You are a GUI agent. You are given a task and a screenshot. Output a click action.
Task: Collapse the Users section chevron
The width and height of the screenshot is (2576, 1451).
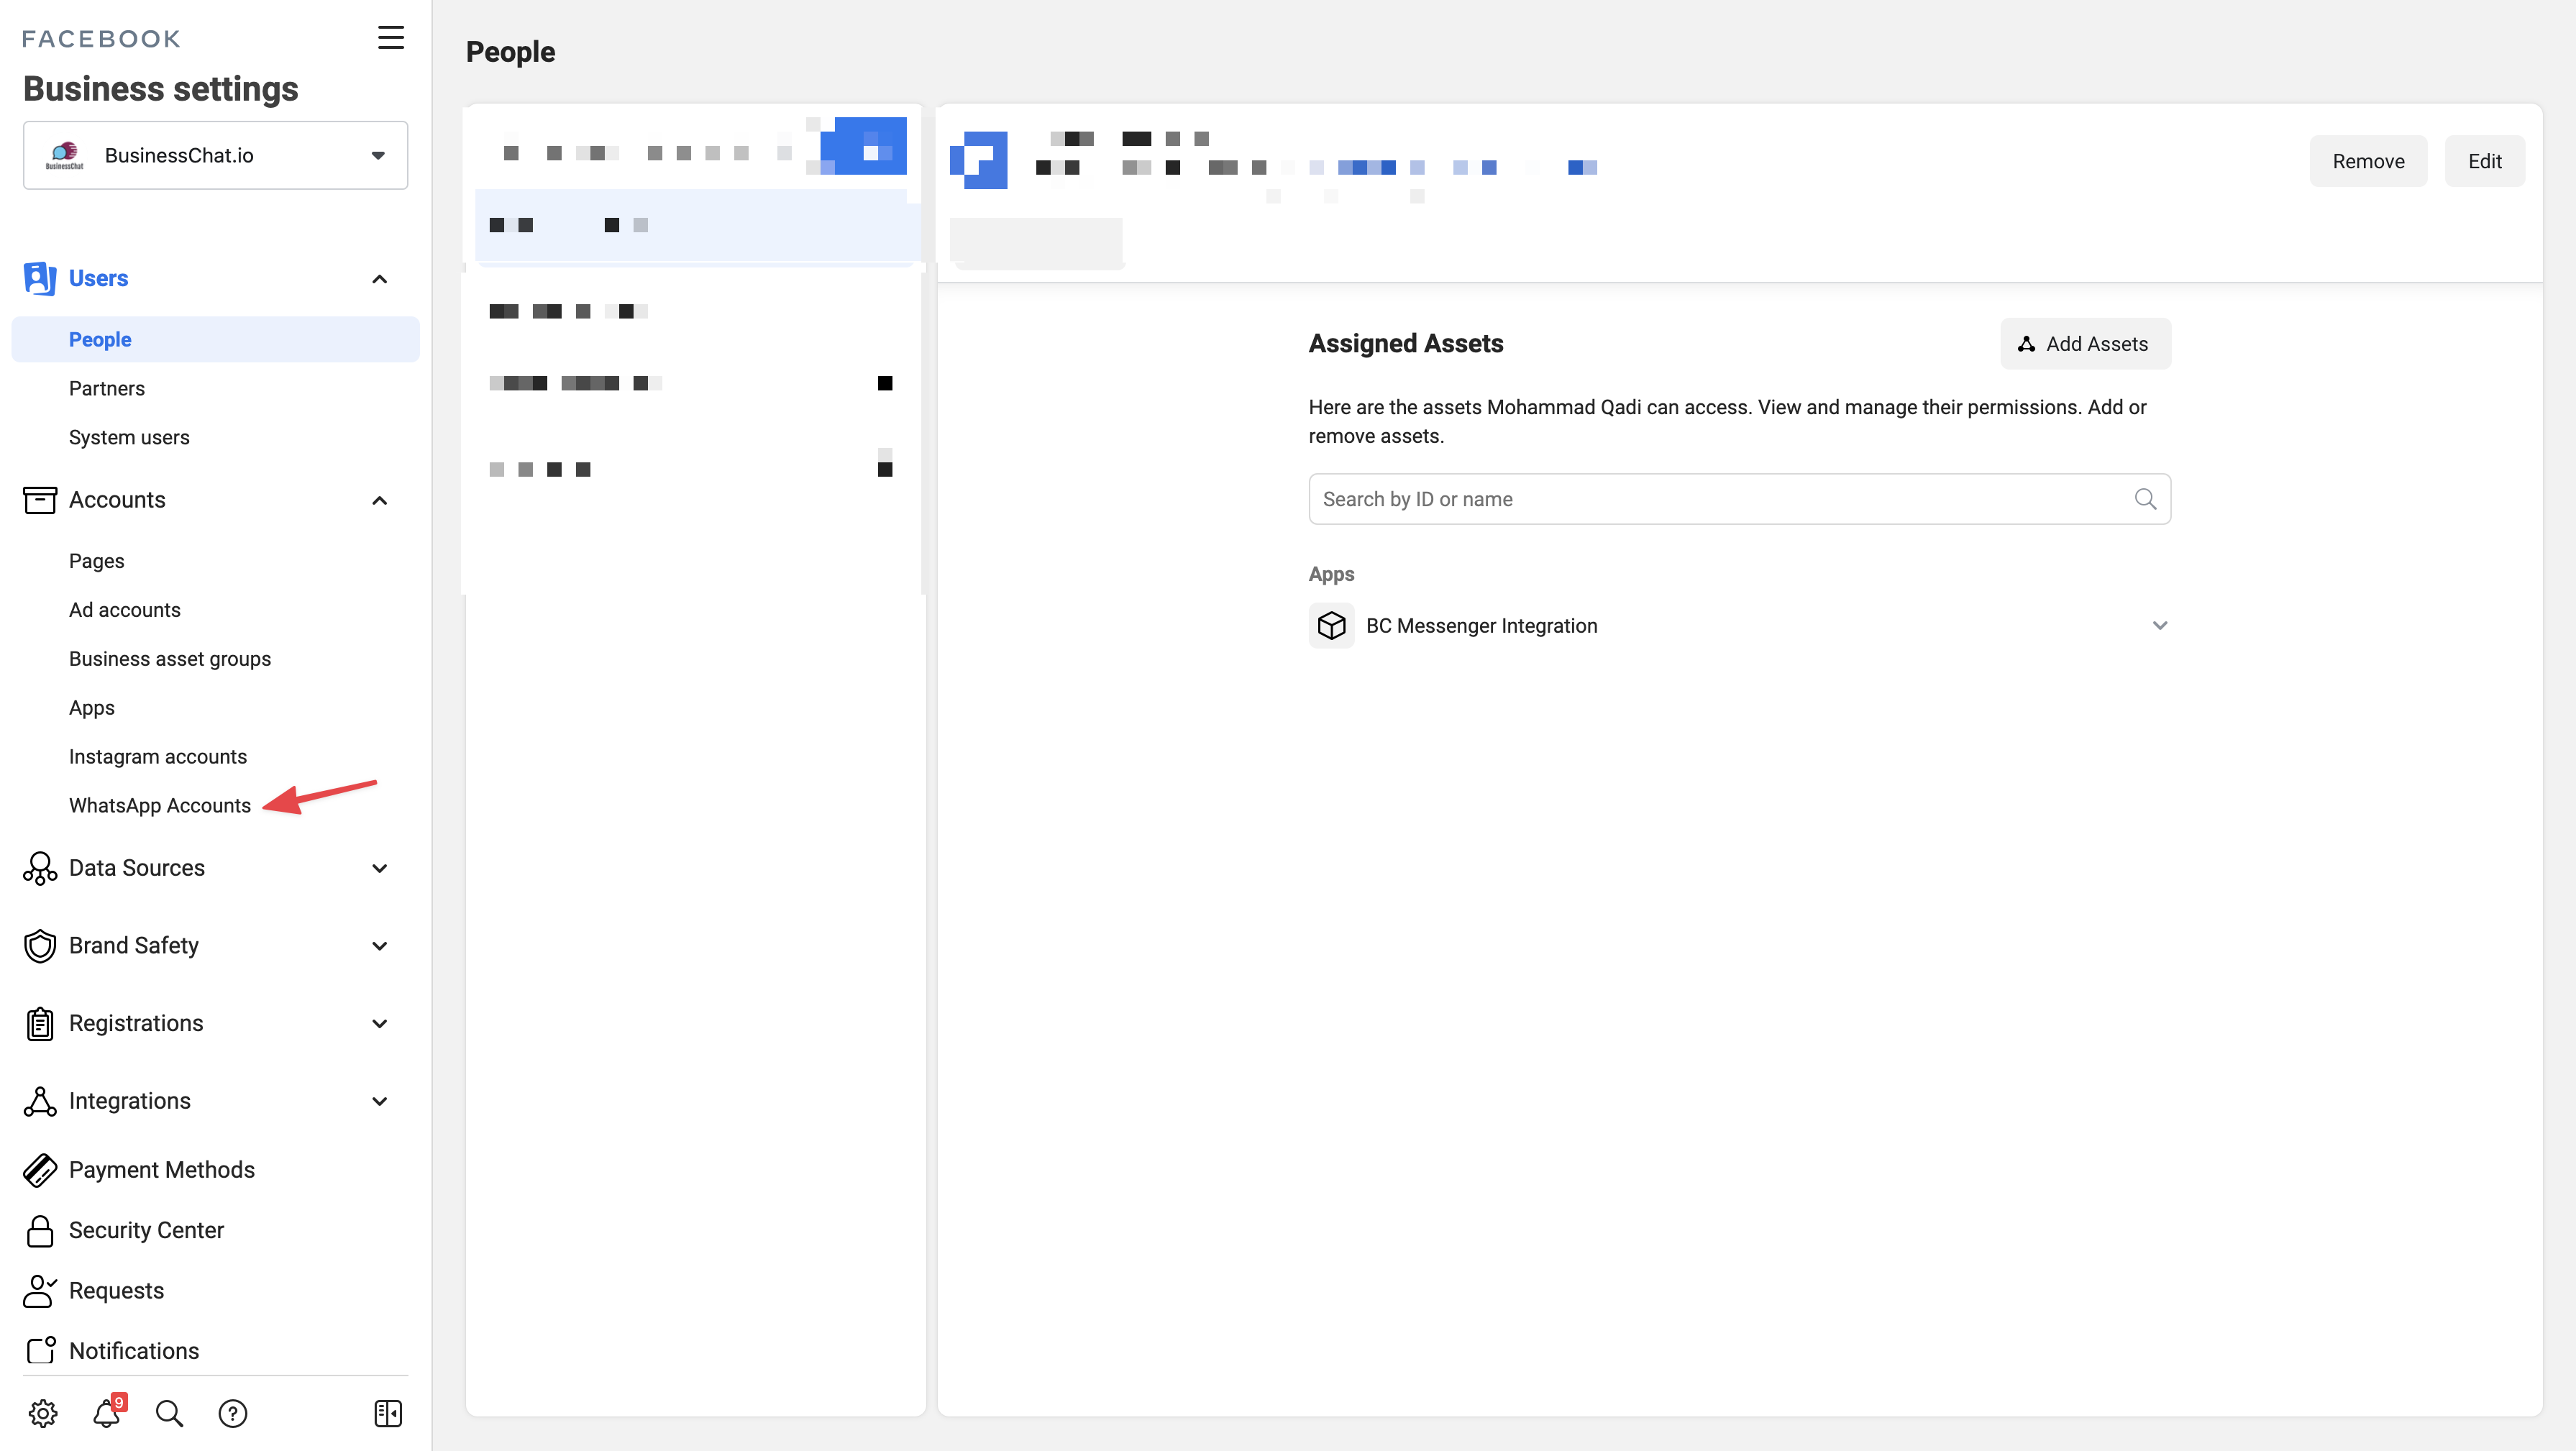pos(379,279)
